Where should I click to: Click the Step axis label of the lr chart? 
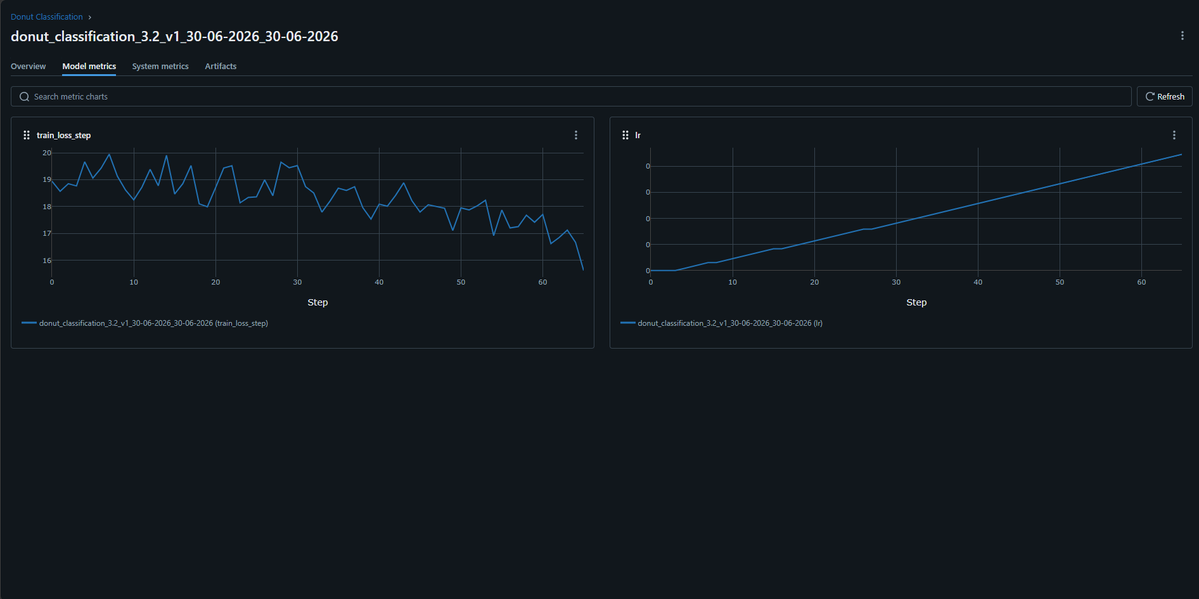coord(916,302)
